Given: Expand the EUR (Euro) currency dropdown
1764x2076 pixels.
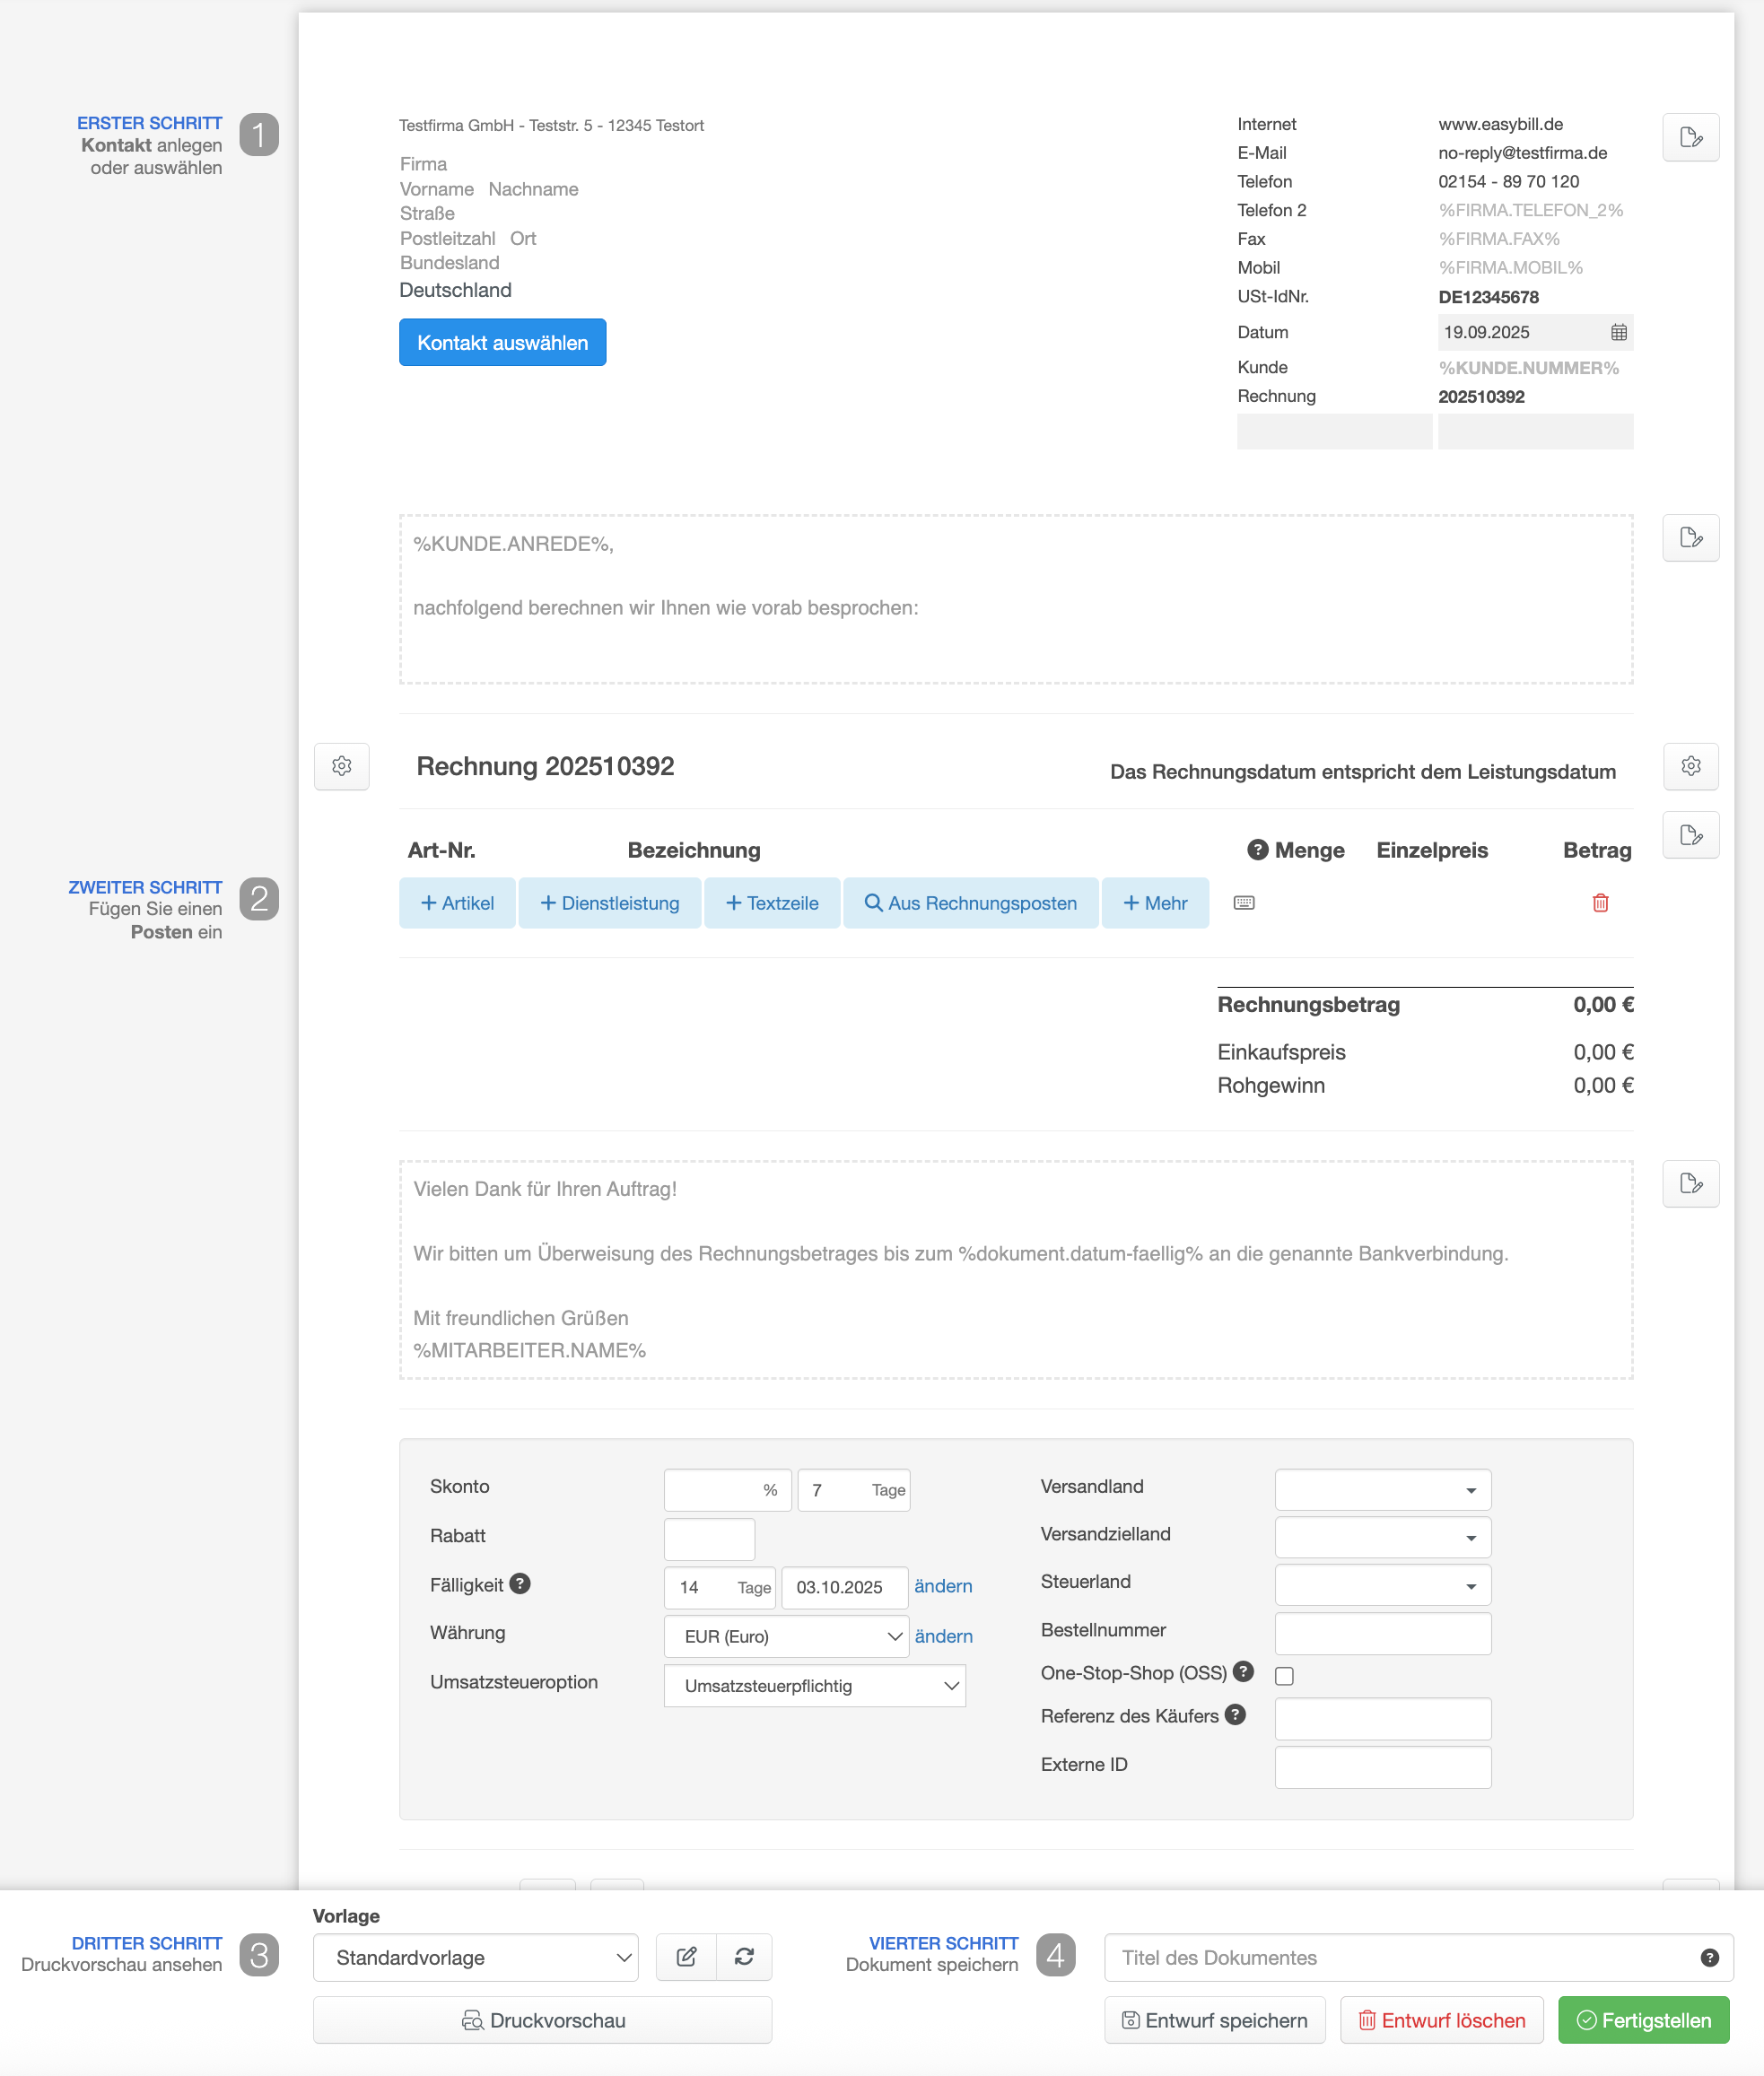Looking at the screenshot, I should tap(786, 1637).
